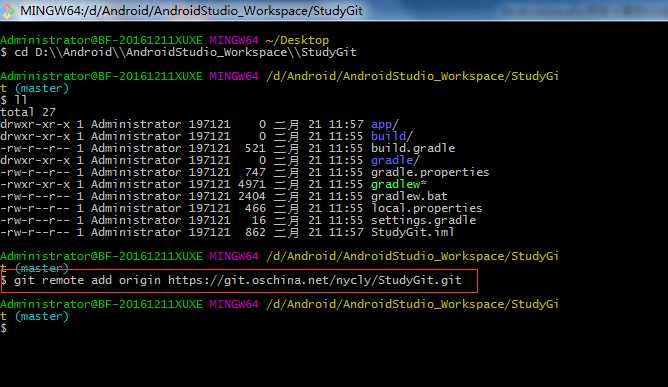Screen dimensions: 668x387
Task: Select the 'app/' directory entry
Action: click(x=385, y=124)
